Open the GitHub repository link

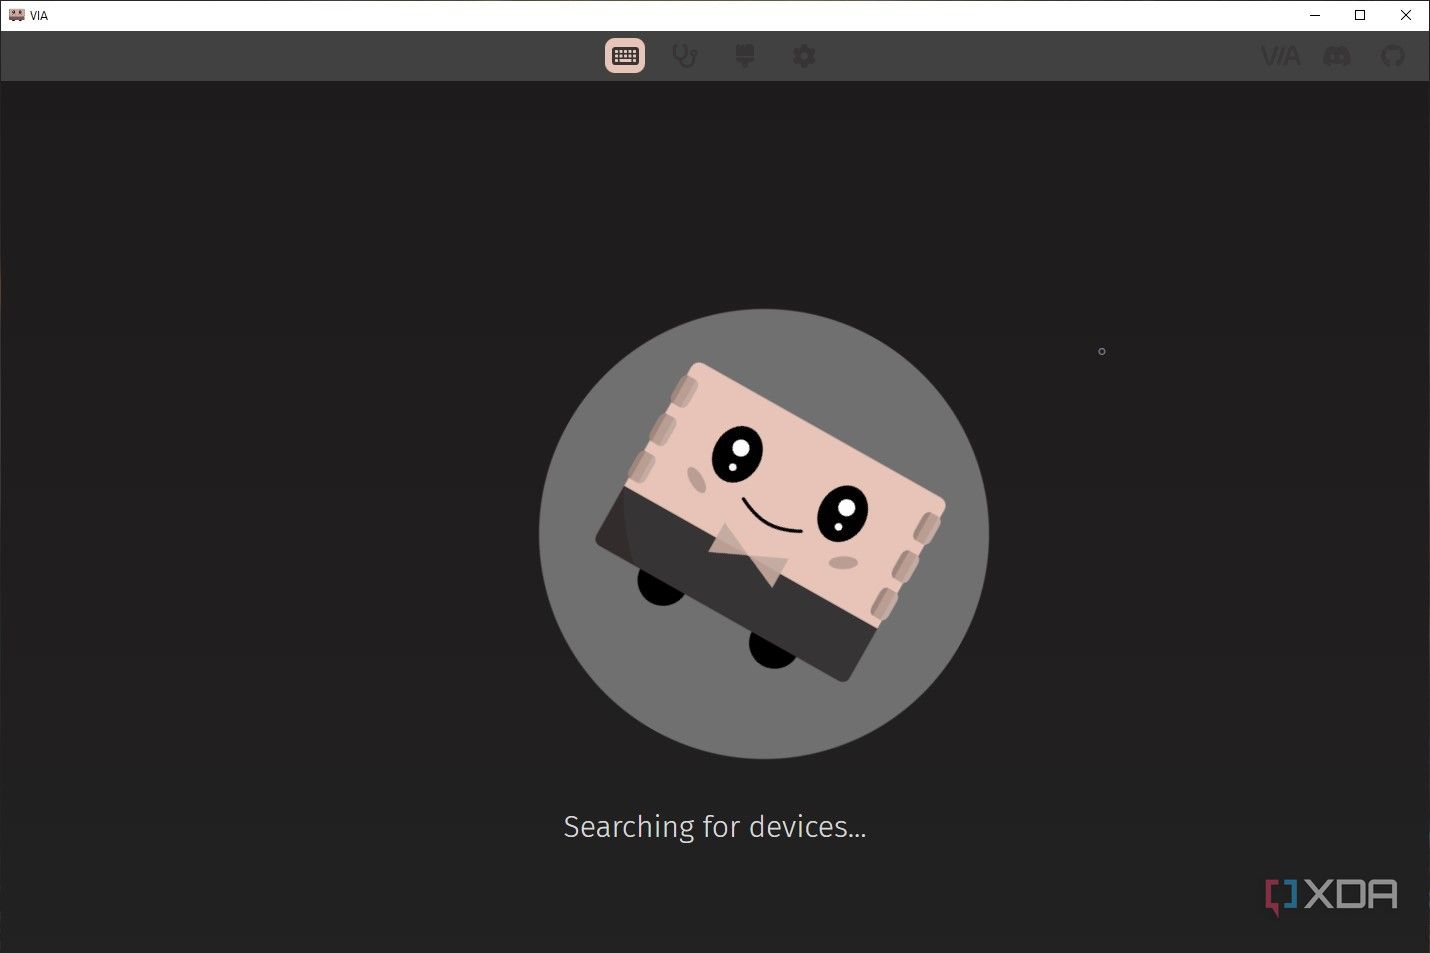[1393, 56]
